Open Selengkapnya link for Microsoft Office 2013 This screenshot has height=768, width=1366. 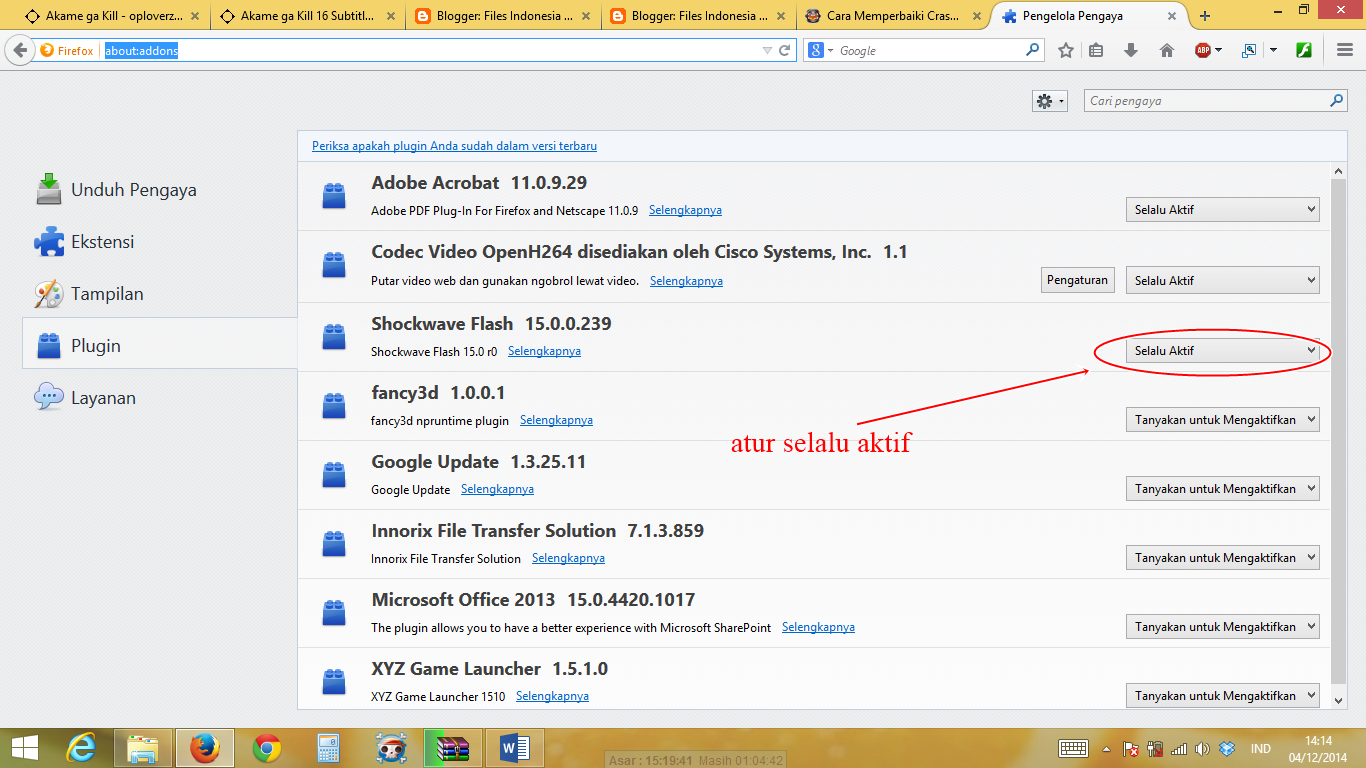(x=818, y=627)
